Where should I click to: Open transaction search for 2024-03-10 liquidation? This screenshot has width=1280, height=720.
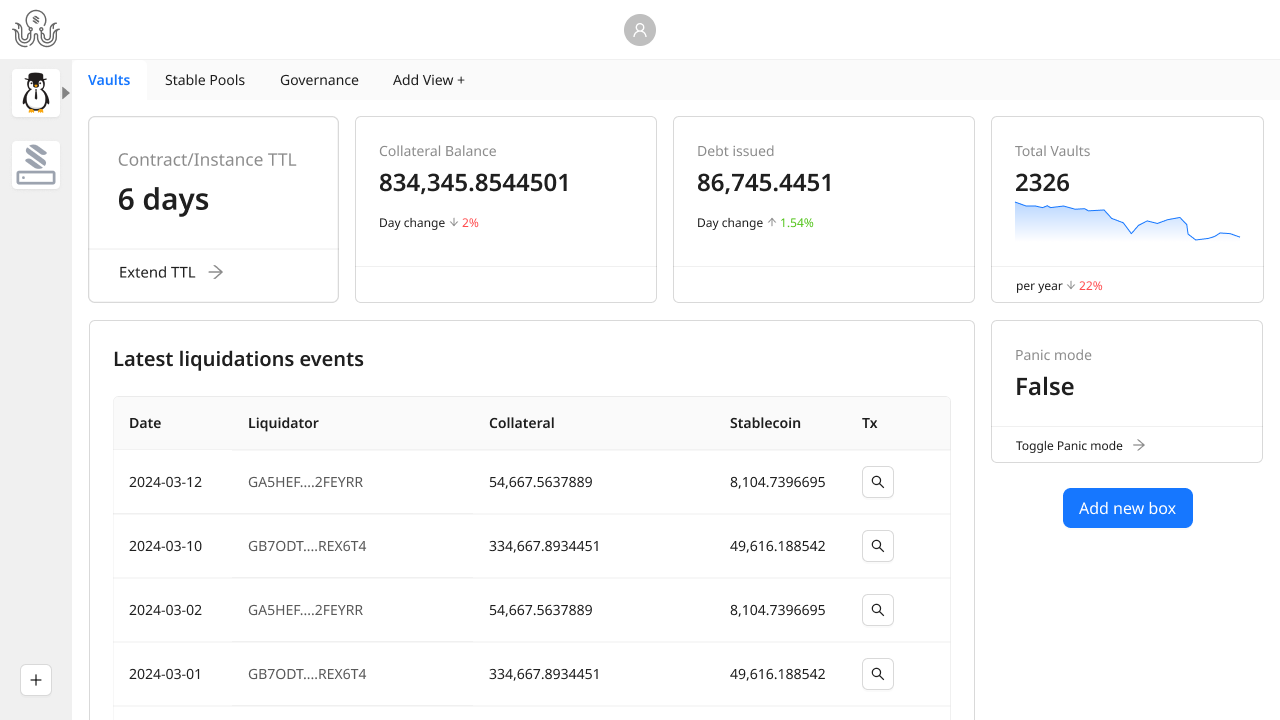pyautogui.click(x=877, y=546)
